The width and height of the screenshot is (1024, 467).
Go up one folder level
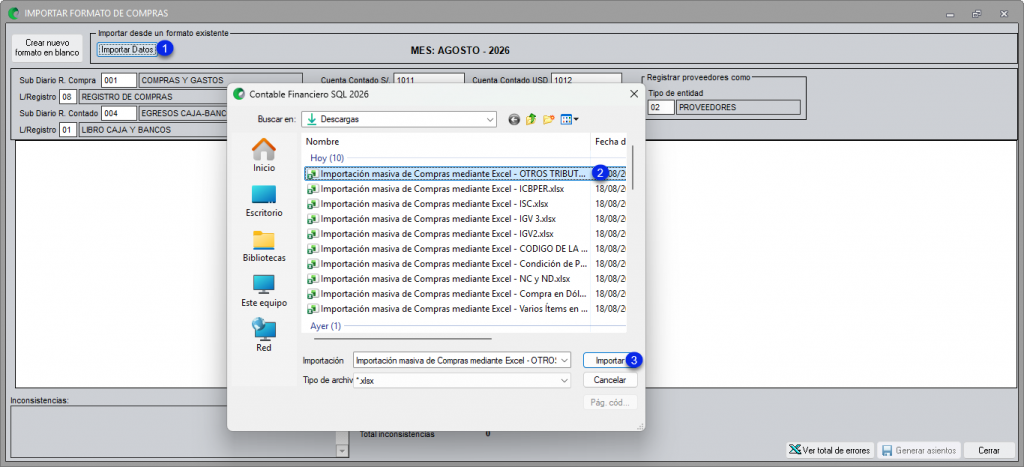[531, 120]
